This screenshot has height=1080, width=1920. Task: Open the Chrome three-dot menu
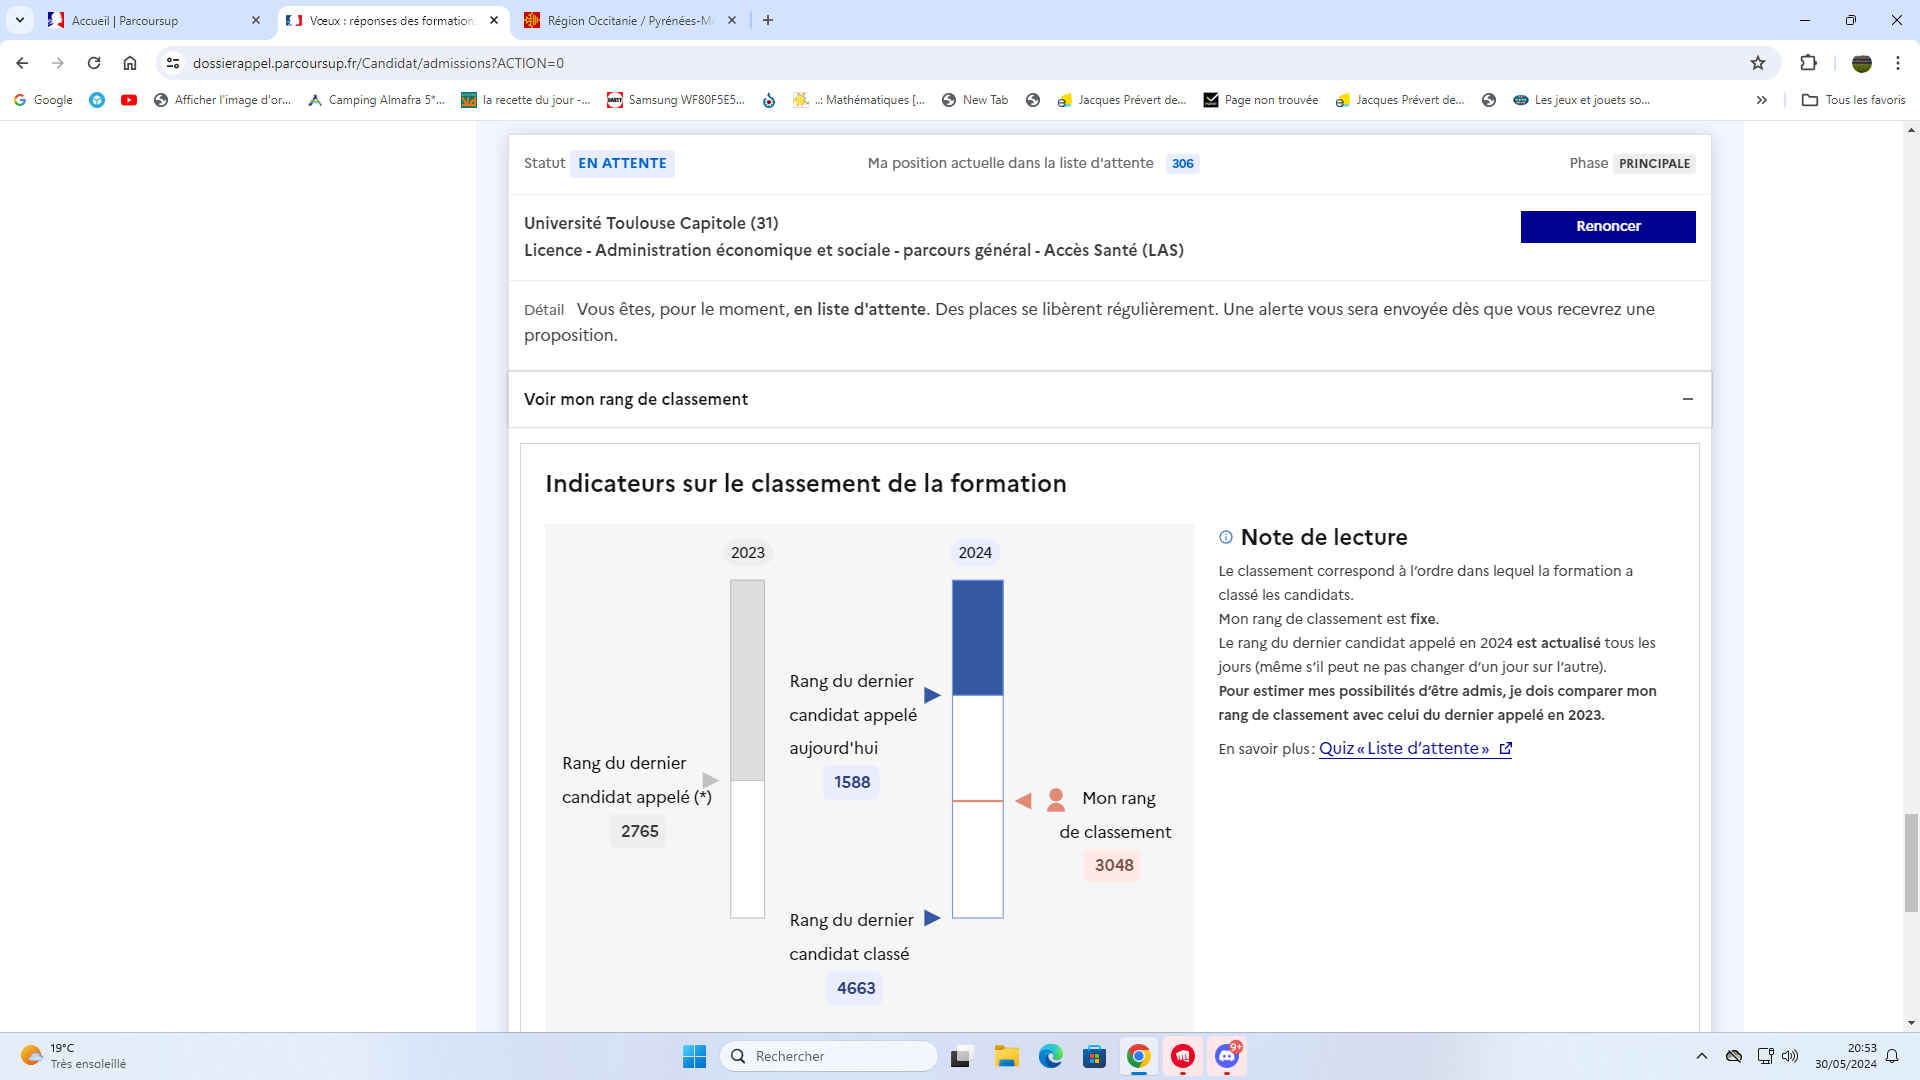pyautogui.click(x=1898, y=63)
